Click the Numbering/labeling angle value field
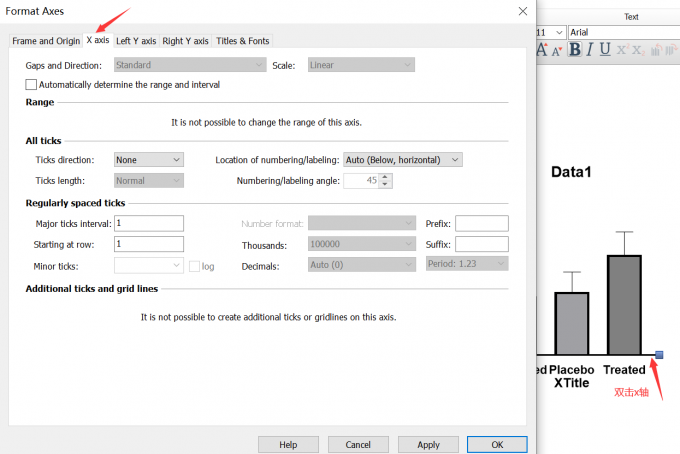 coord(361,180)
